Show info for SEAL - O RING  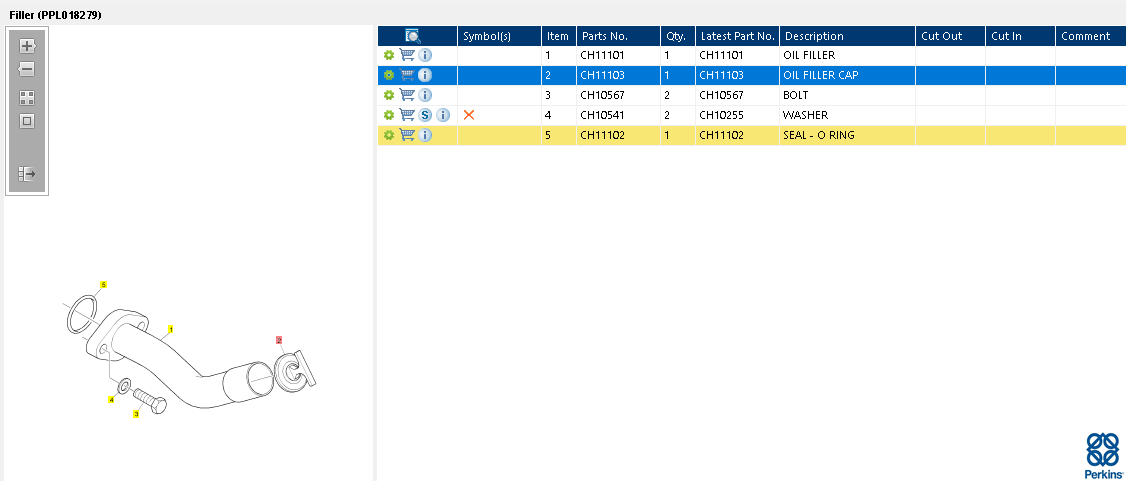[425, 135]
